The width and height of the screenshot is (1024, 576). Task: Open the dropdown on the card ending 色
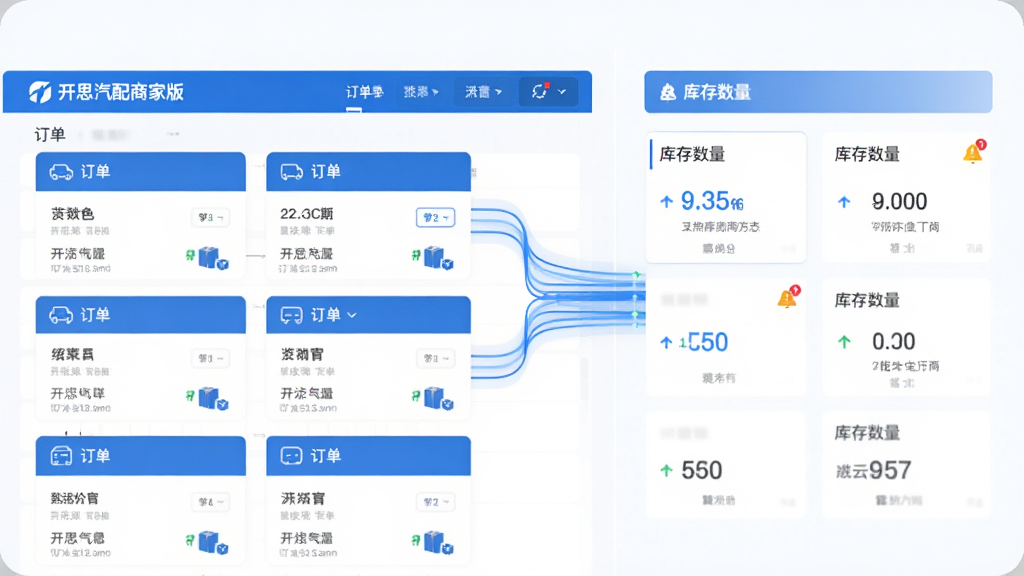tap(210, 217)
